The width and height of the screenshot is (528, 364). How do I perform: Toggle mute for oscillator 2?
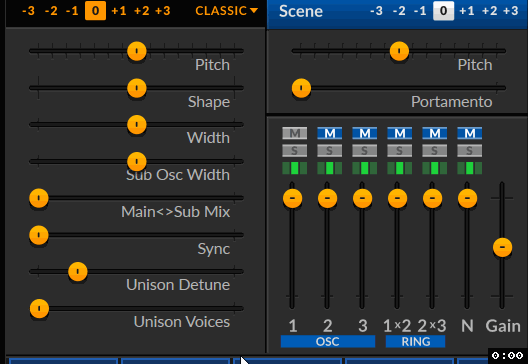(330, 133)
